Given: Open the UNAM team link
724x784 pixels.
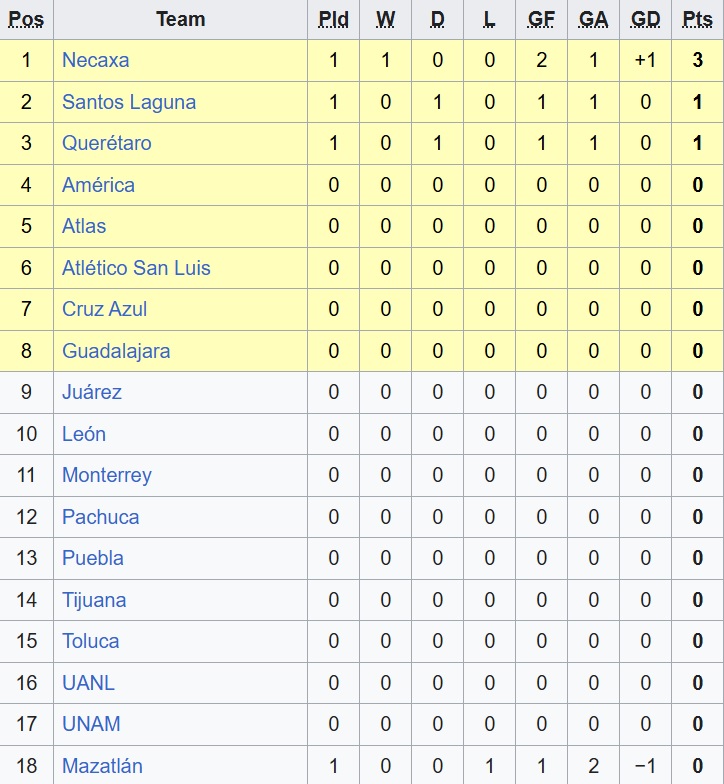Looking at the screenshot, I should point(91,724).
